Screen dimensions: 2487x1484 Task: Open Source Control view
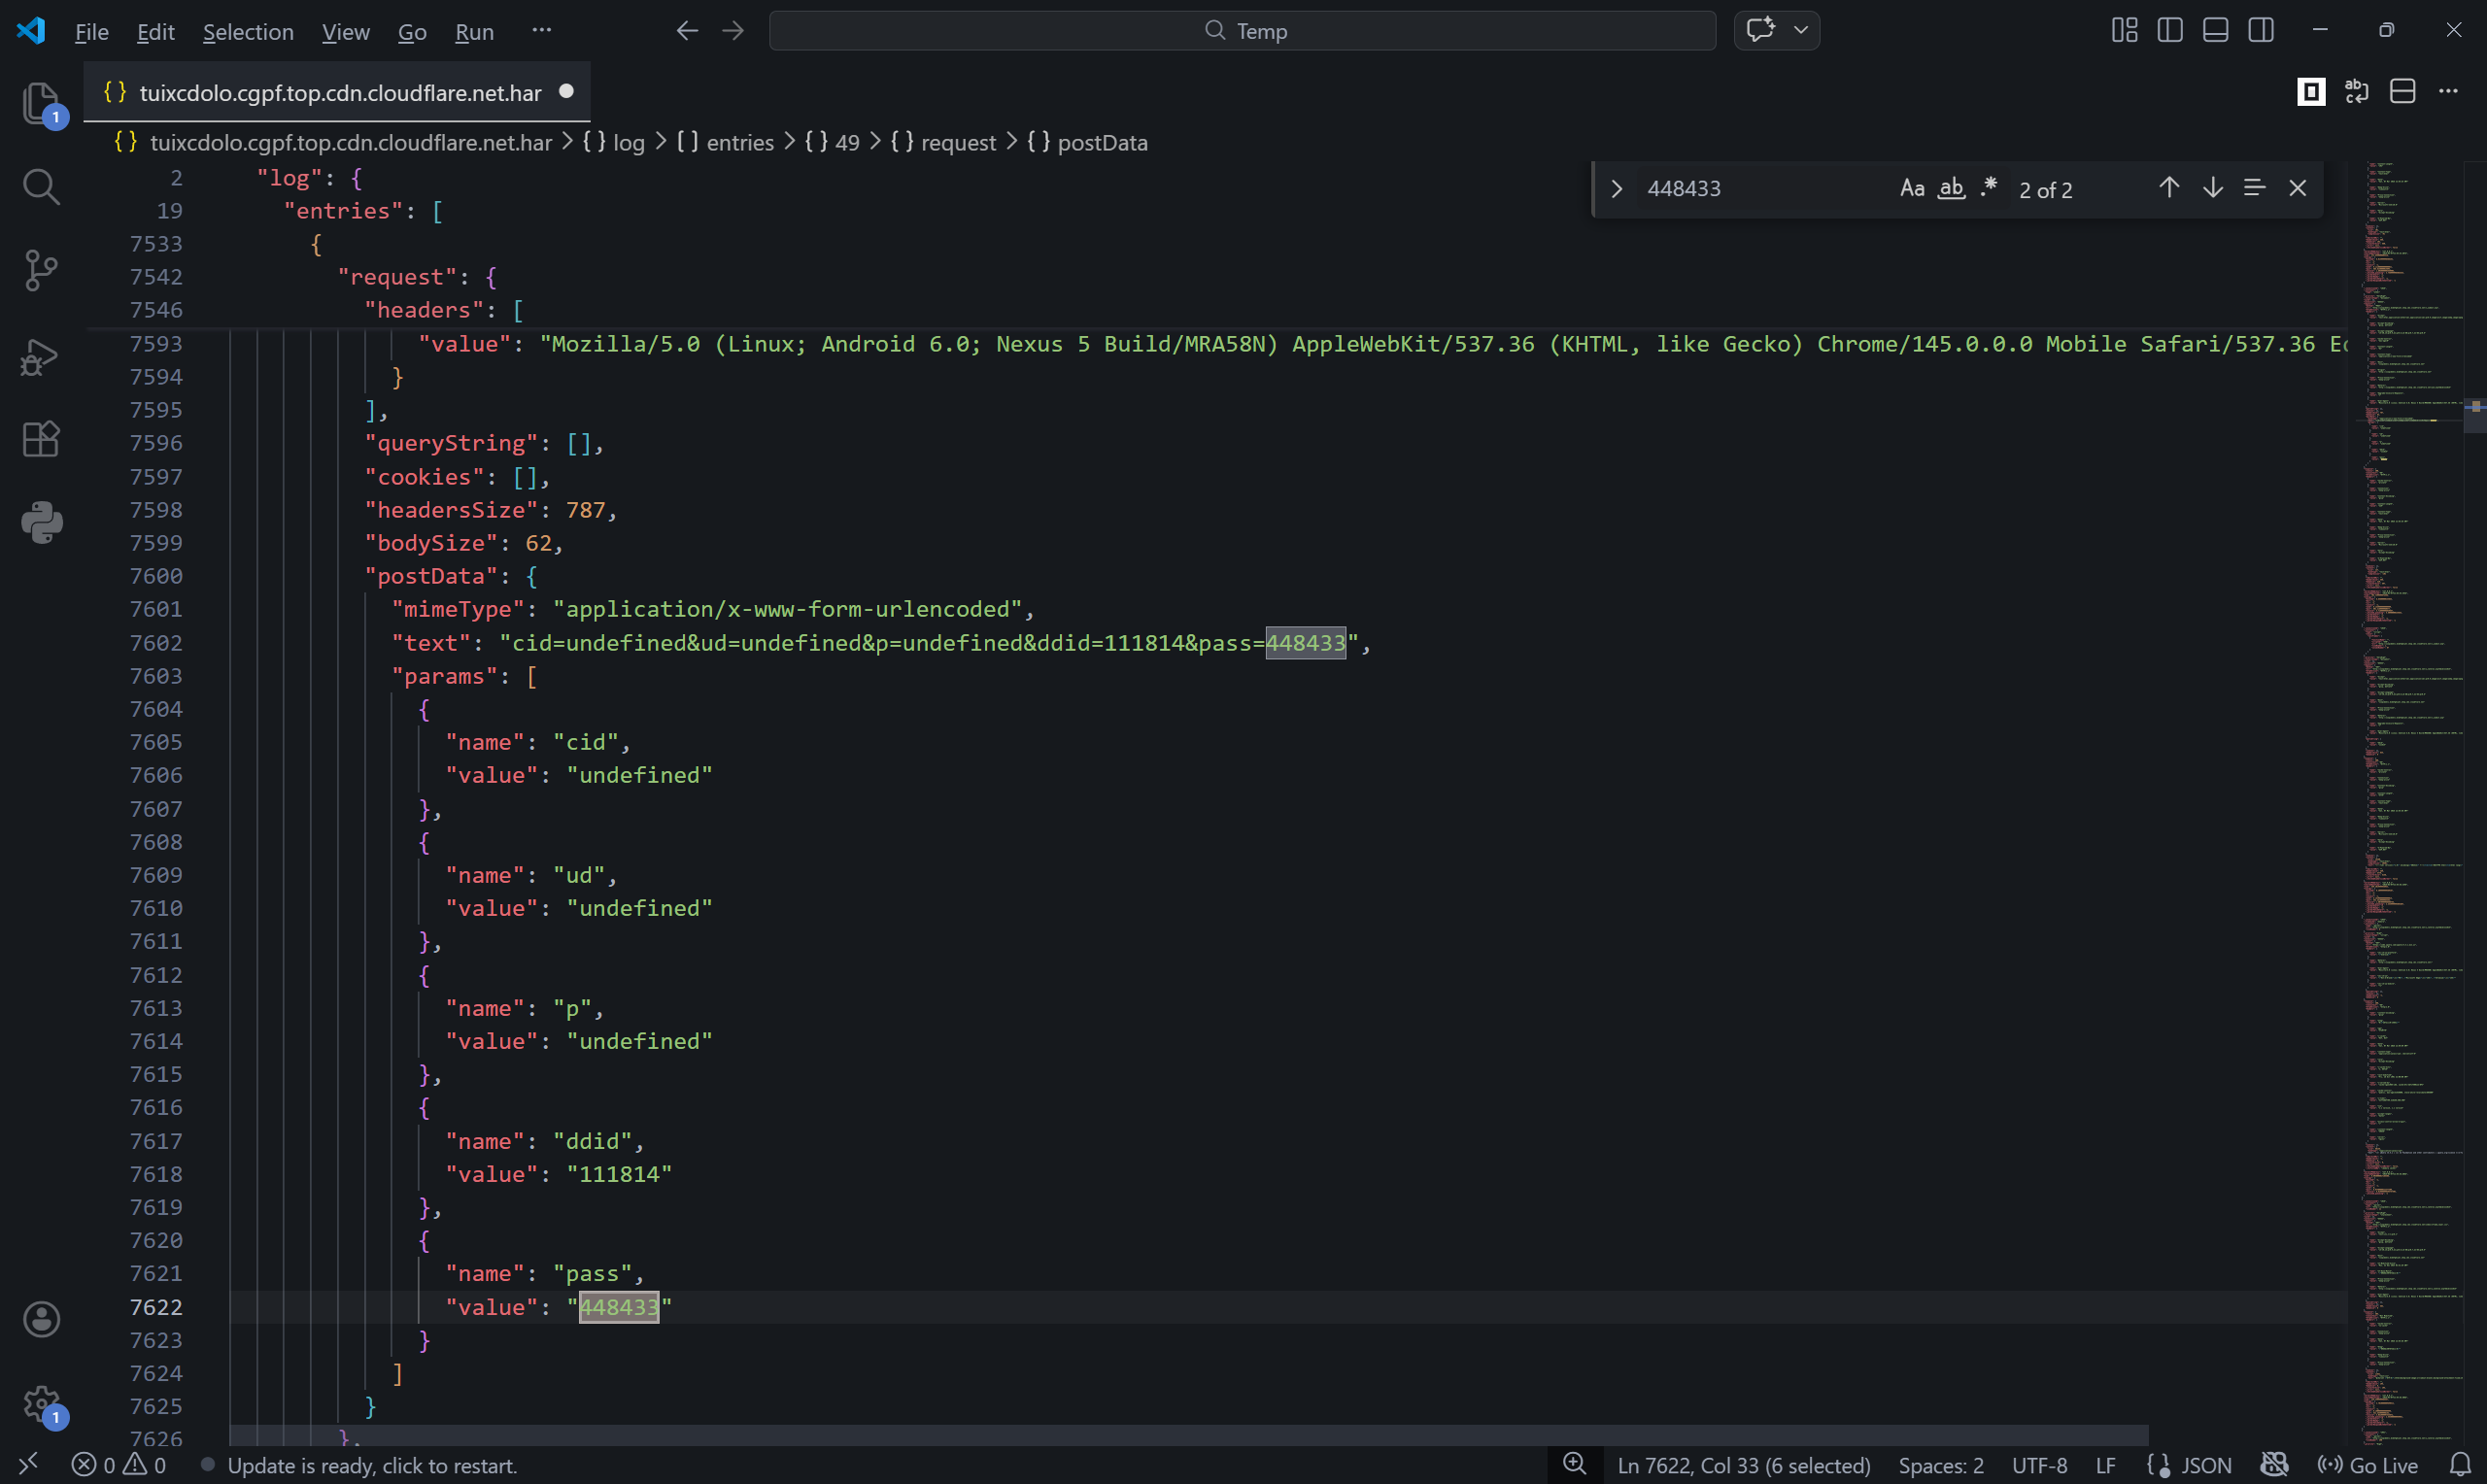(x=41, y=271)
